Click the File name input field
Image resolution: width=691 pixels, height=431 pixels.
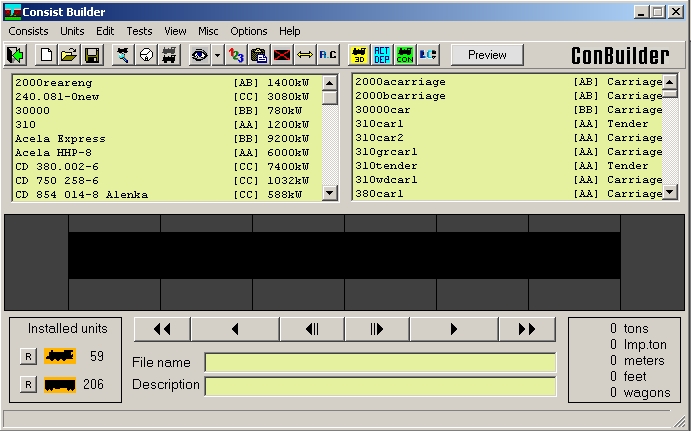pyautogui.click(x=380, y=362)
